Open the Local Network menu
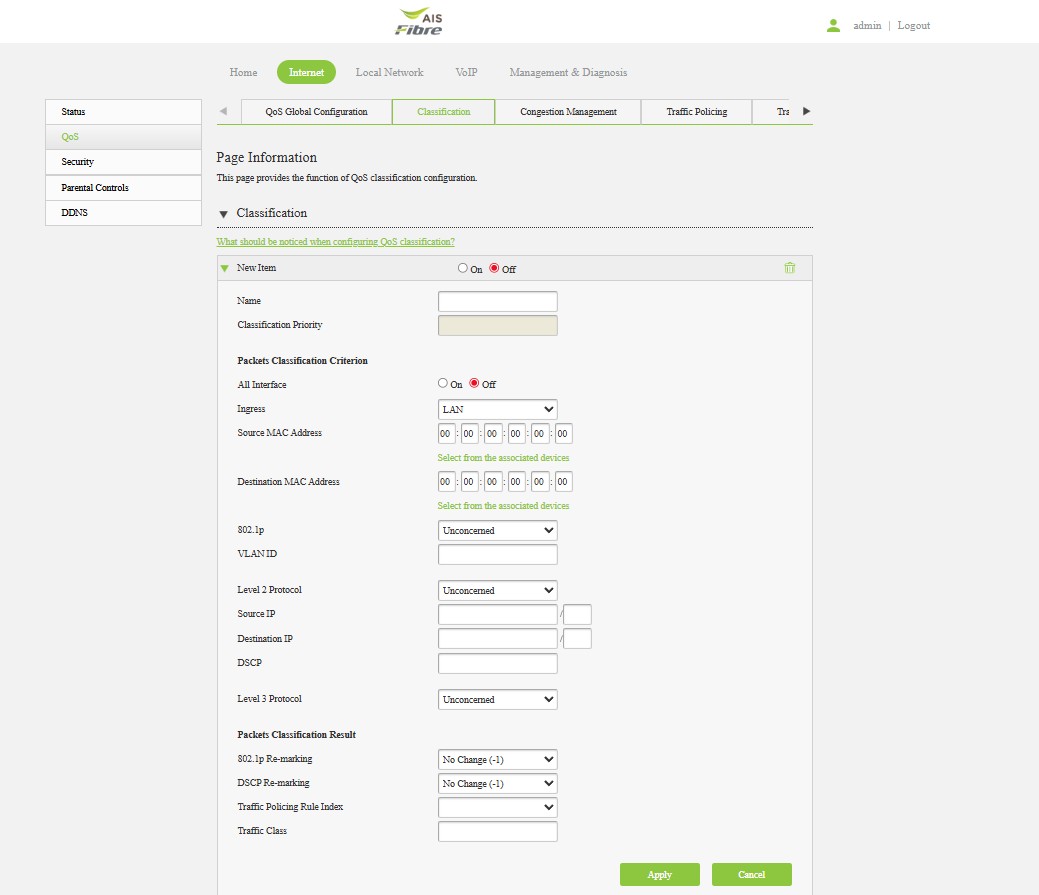The height and width of the screenshot is (895, 1039). [x=389, y=72]
